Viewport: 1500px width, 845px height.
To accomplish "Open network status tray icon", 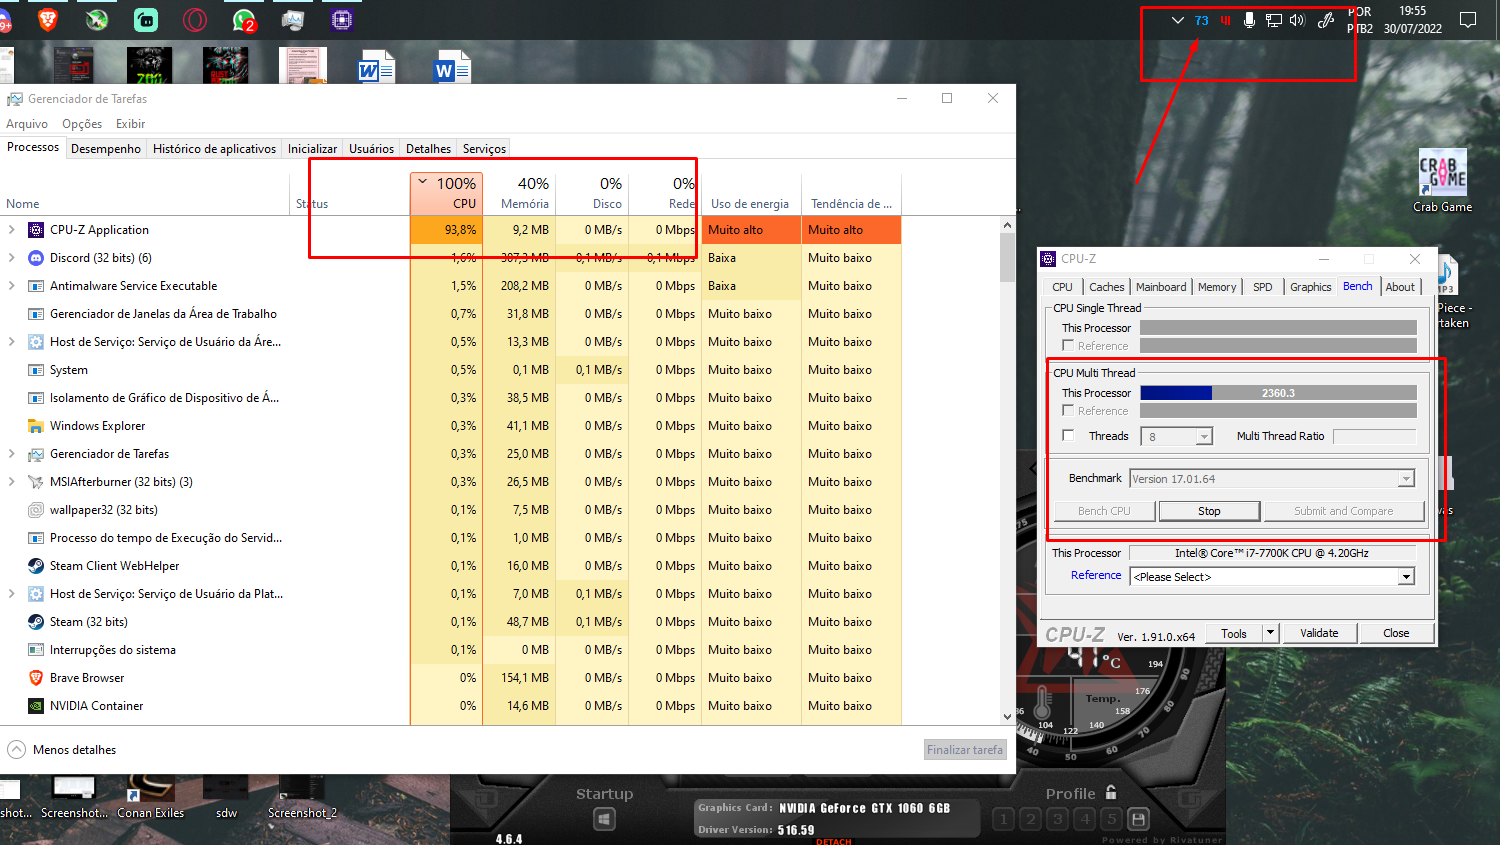I will 1273,20.
